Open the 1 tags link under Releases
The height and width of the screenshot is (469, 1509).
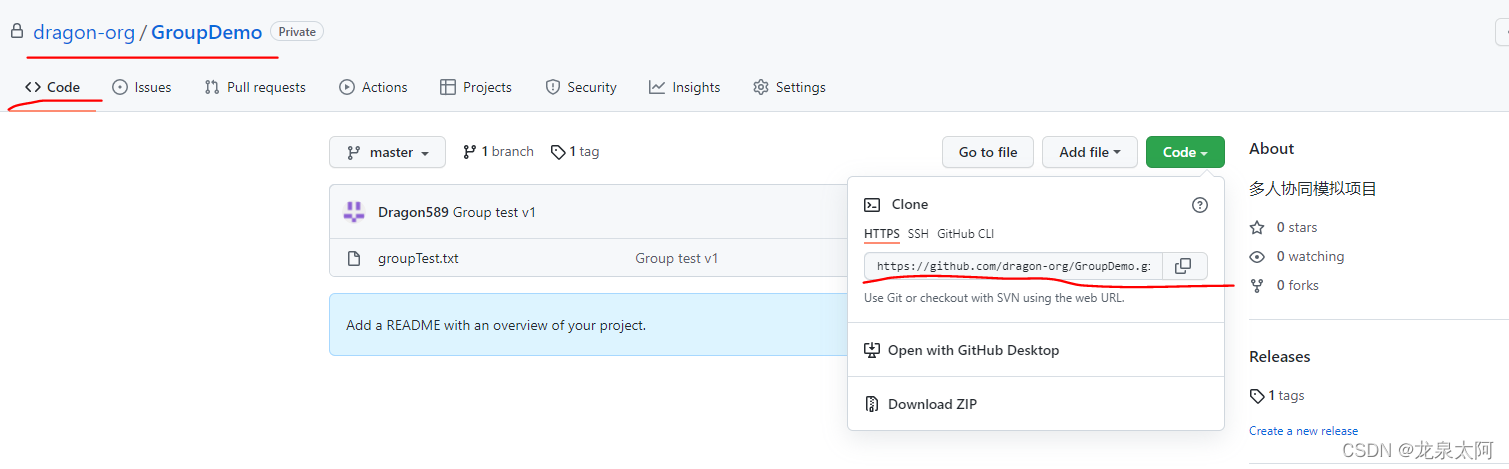pyautogui.click(x=1277, y=395)
